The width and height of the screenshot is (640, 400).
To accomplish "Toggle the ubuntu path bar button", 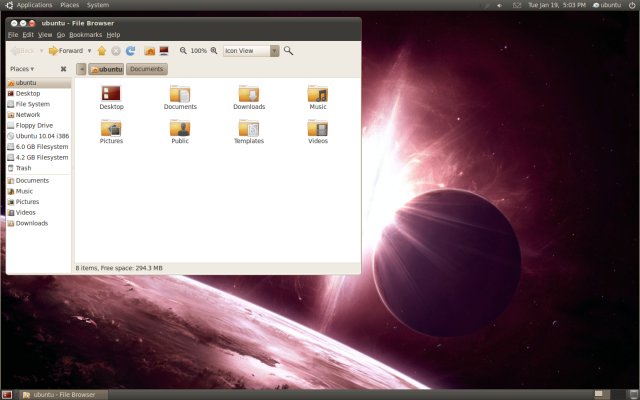I will [x=106, y=69].
